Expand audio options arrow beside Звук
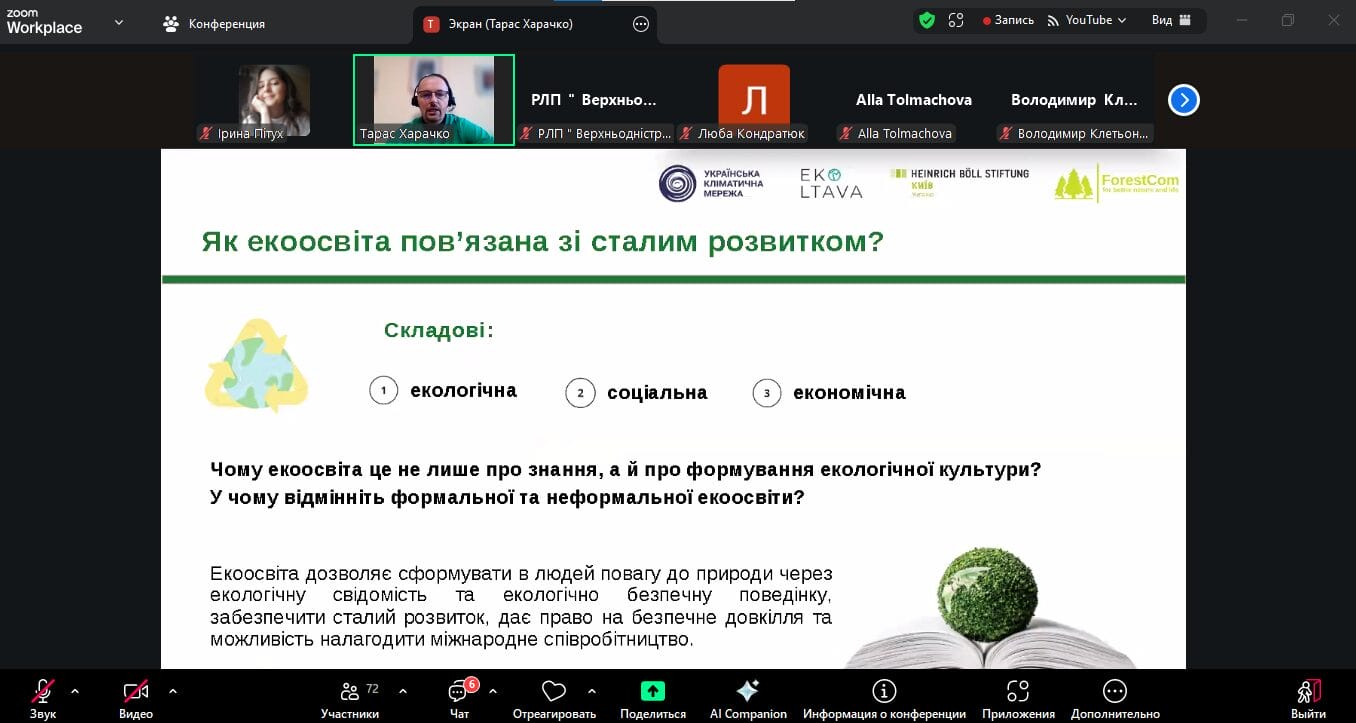 point(75,691)
